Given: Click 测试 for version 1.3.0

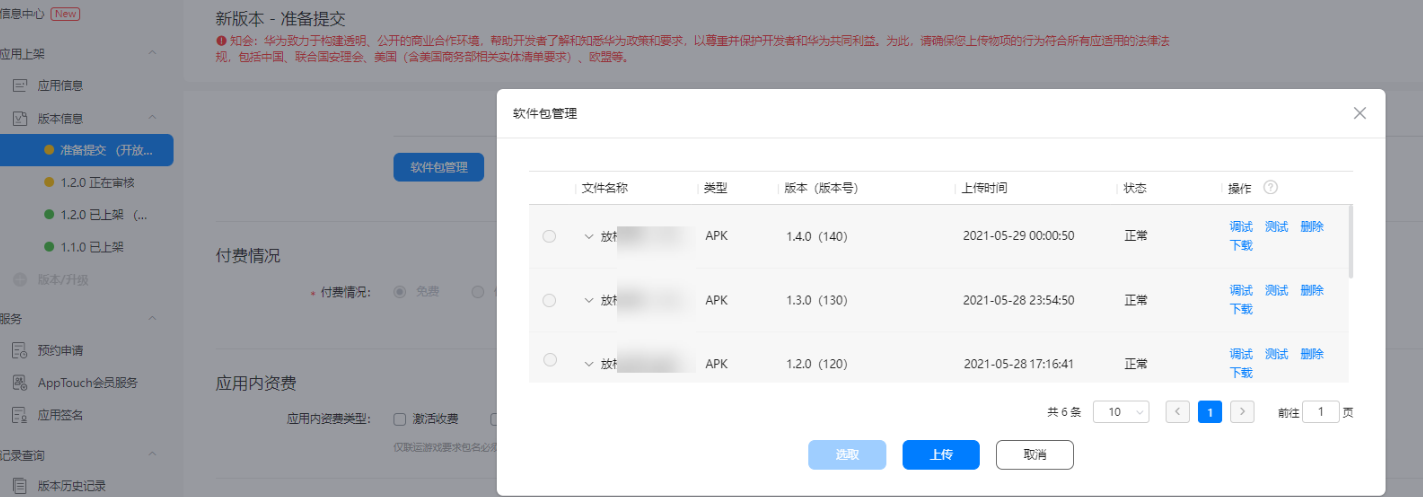Looking at the screenshot, I should click(x=1276, y=291).
